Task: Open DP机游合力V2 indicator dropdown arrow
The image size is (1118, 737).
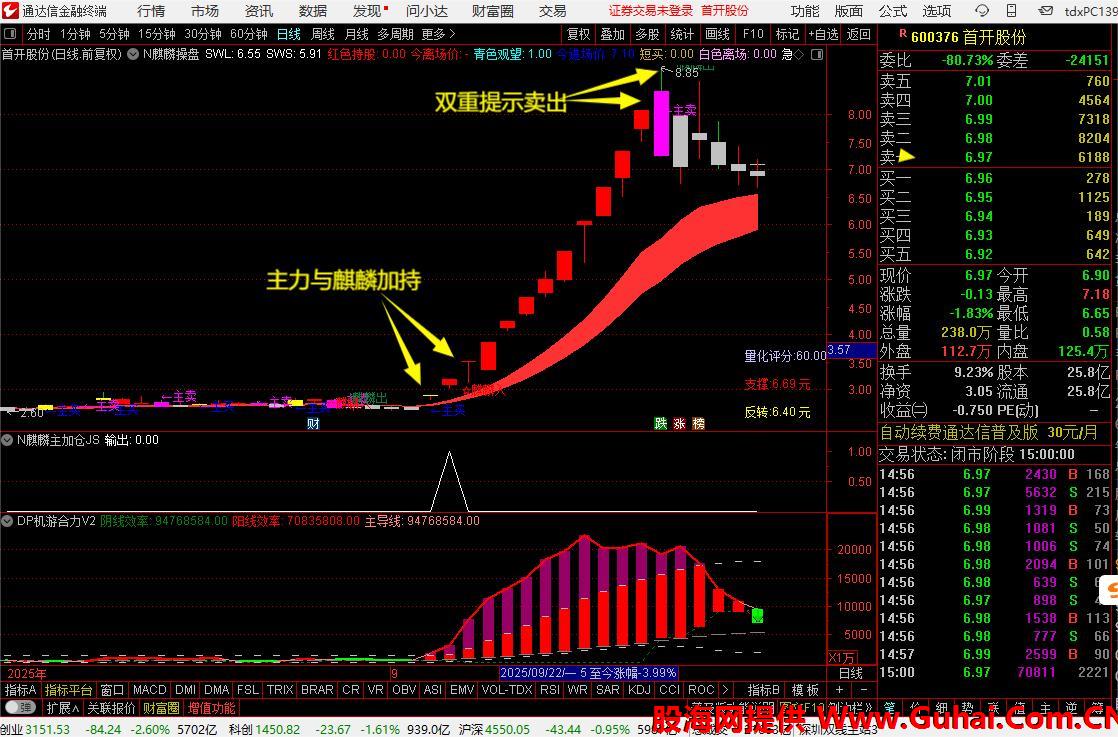Action: coord(7,521)
